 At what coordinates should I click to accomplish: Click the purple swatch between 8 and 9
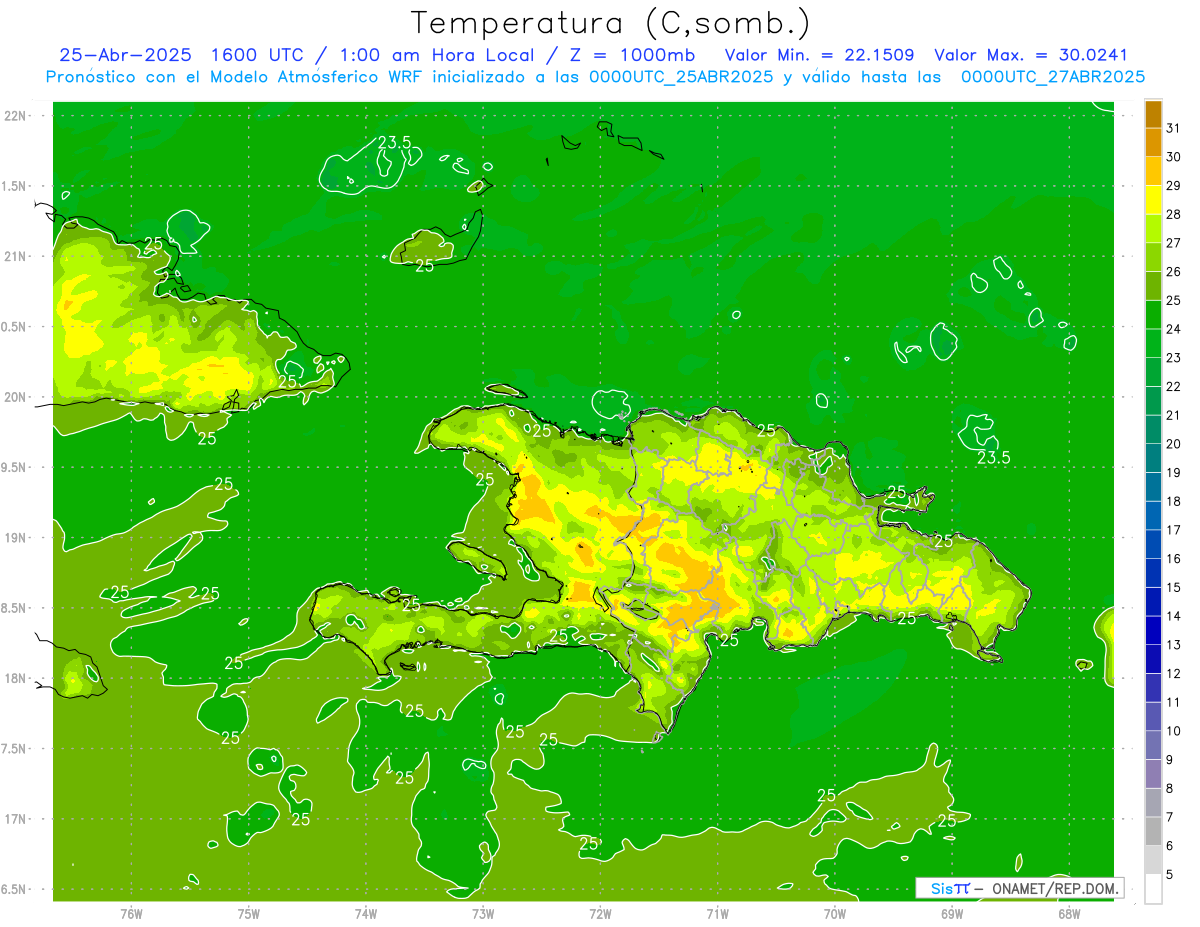coord(1153,774)
